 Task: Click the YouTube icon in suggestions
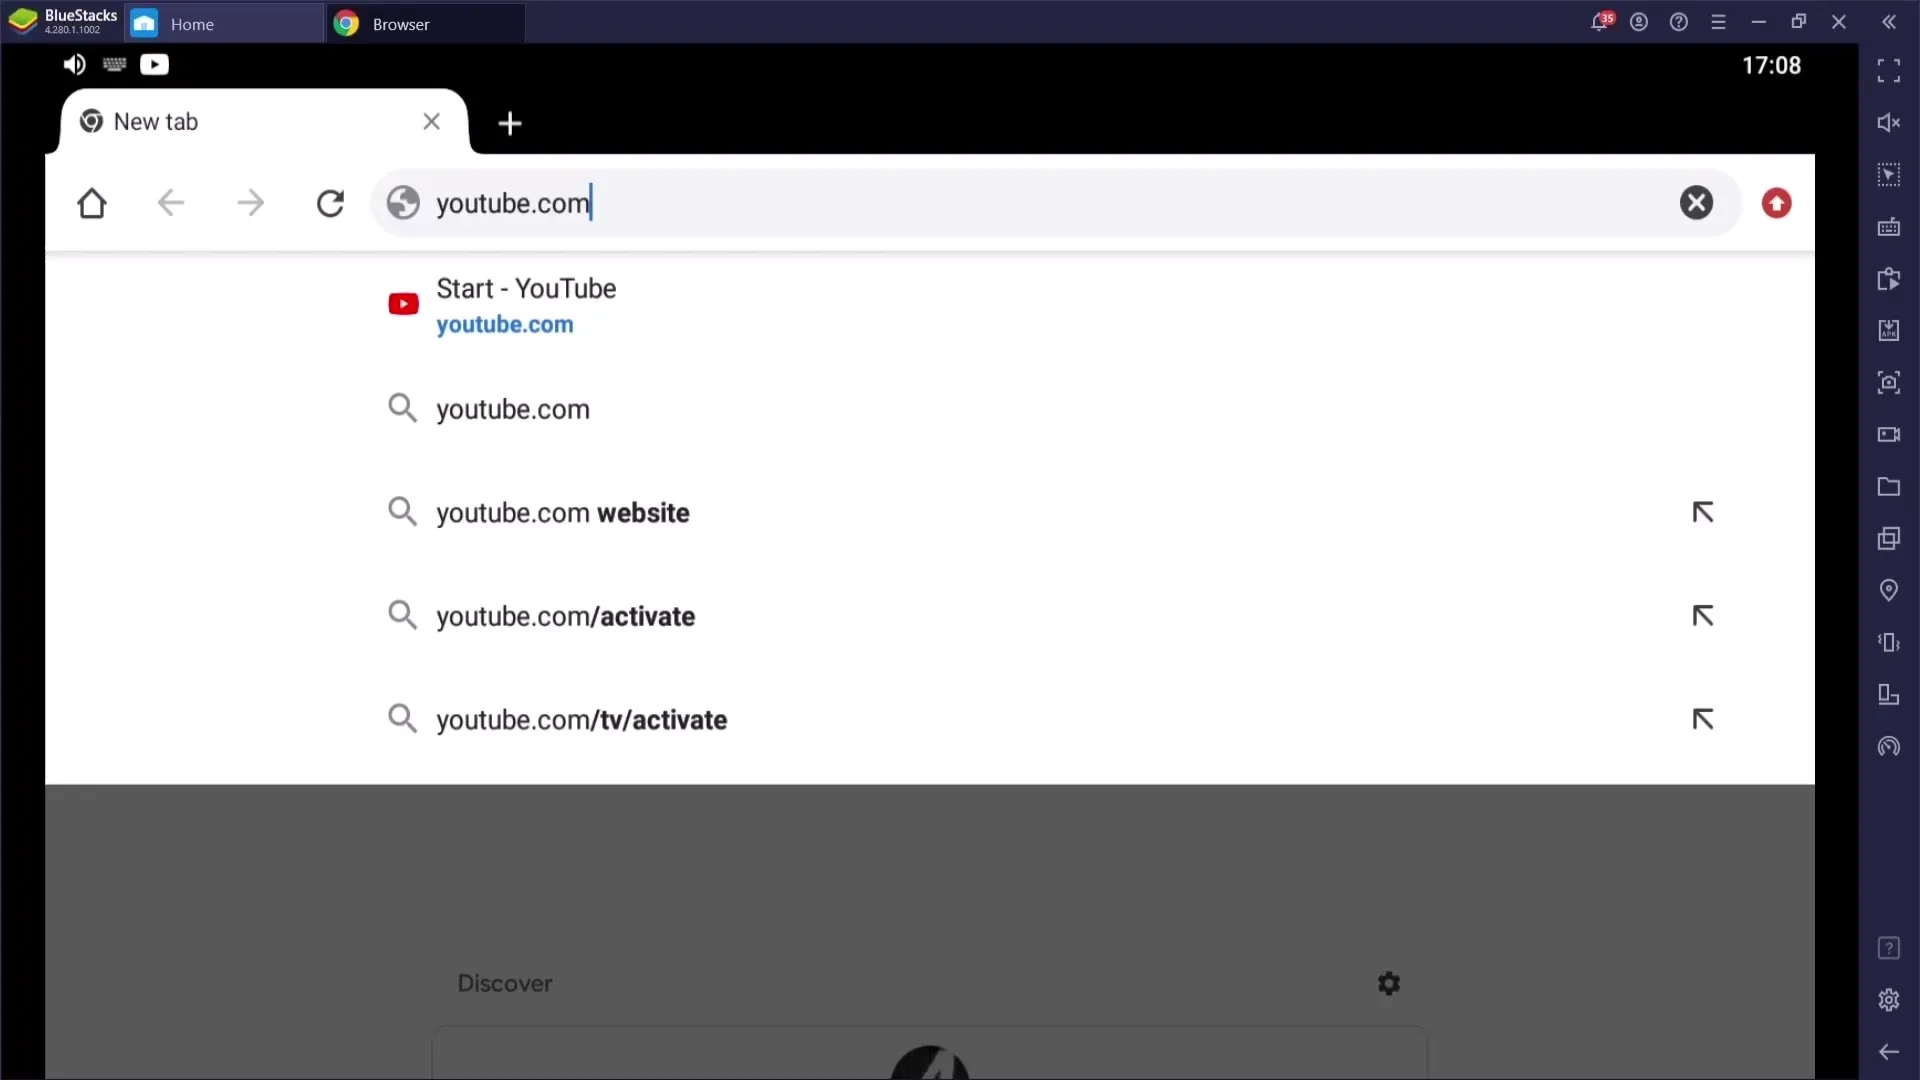[x=402, y=305]
